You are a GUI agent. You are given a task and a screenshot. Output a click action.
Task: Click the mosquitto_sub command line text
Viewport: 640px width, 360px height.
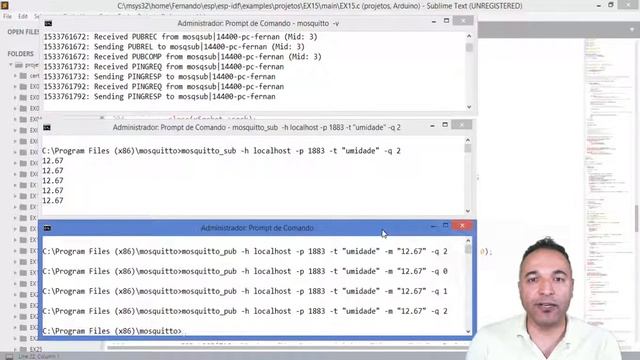[221, 151]
